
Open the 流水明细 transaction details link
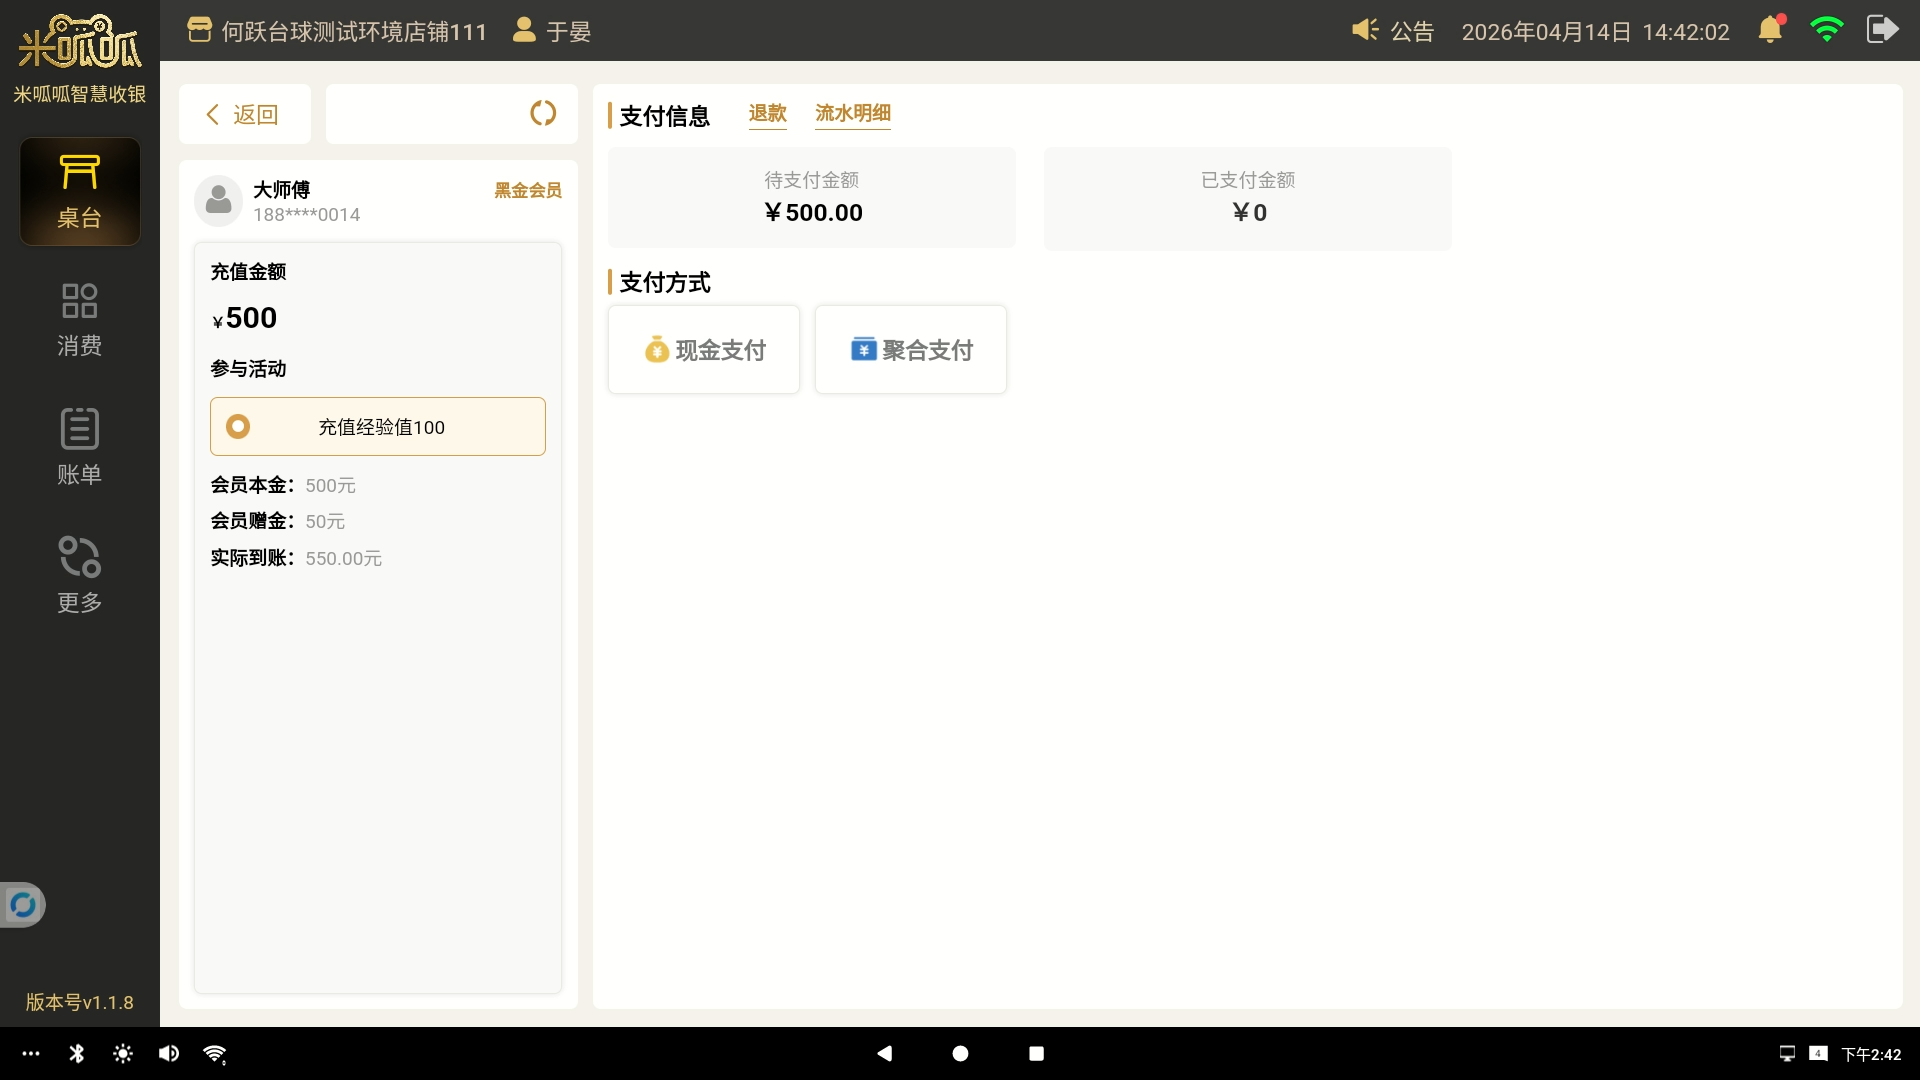click(x=852, y=114)
